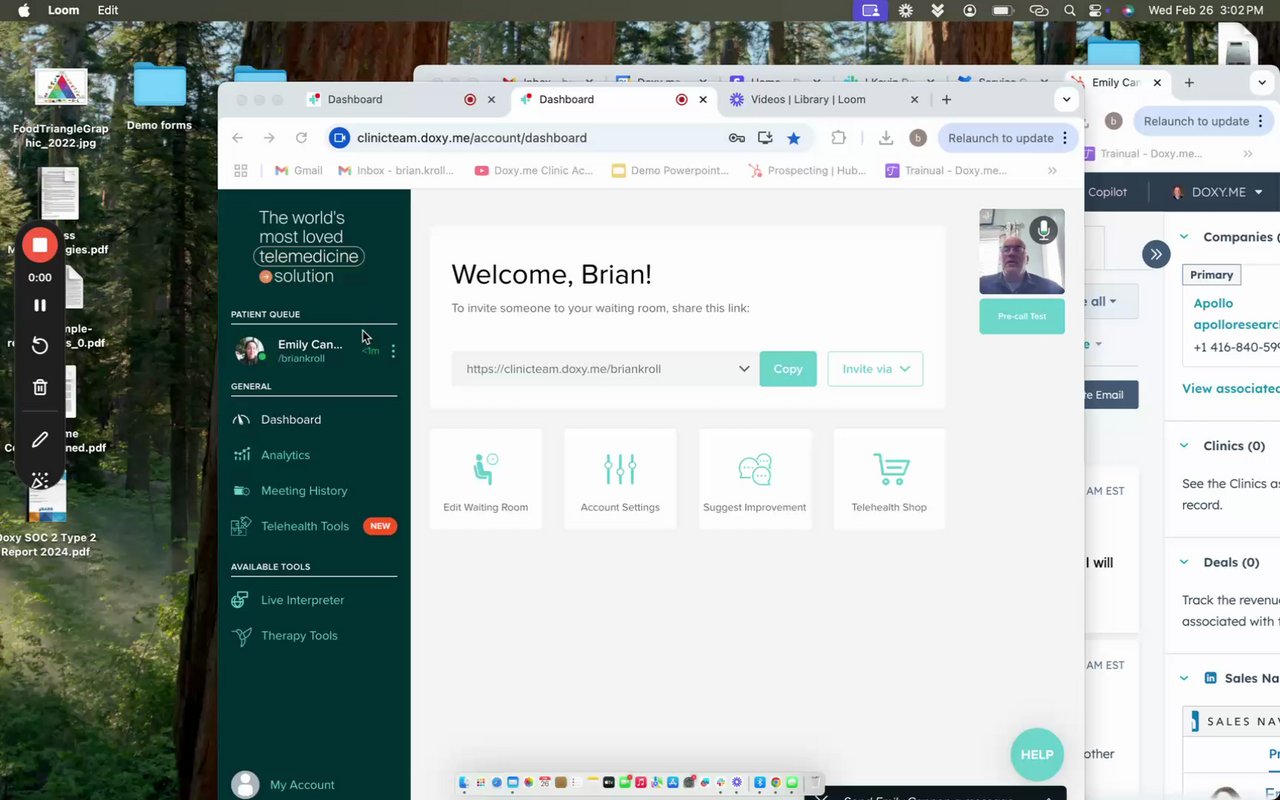Screen dimensions: 1280x800
Task: Collapse the Clinics (0) section
Action: click(1184, 446)
